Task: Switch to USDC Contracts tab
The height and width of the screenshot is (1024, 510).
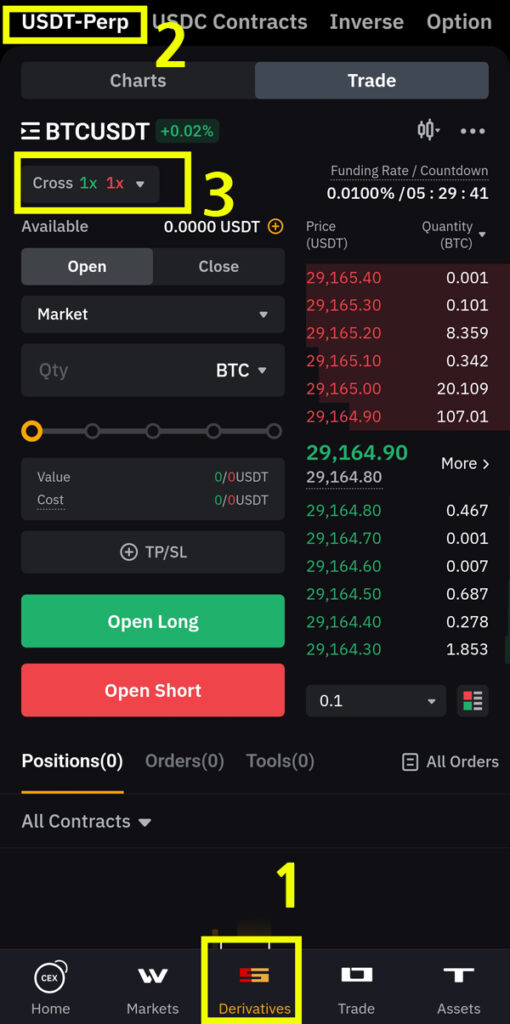Action: [230, 22]
